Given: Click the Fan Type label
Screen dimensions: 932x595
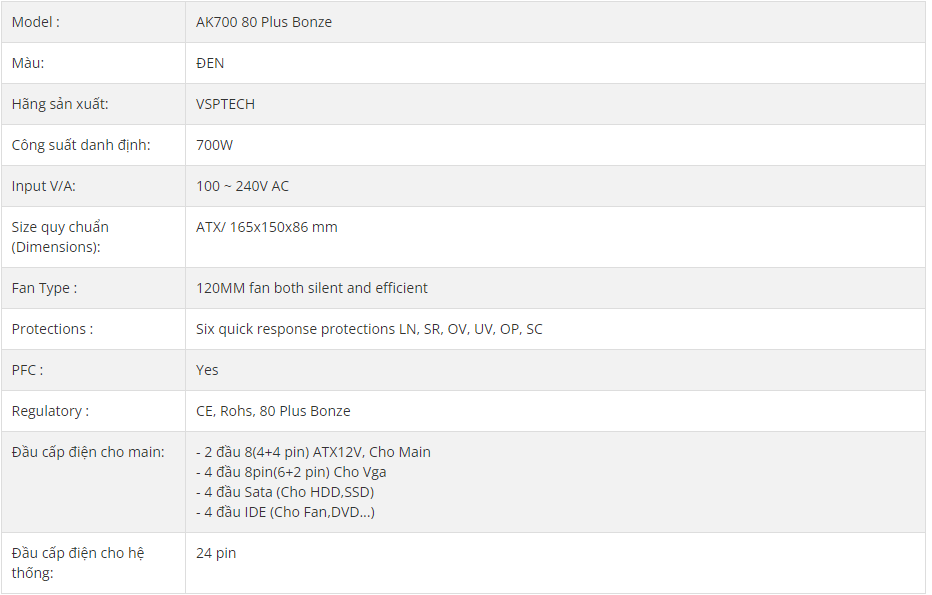Looking at the screenshot, I should [x=45, y=288].
